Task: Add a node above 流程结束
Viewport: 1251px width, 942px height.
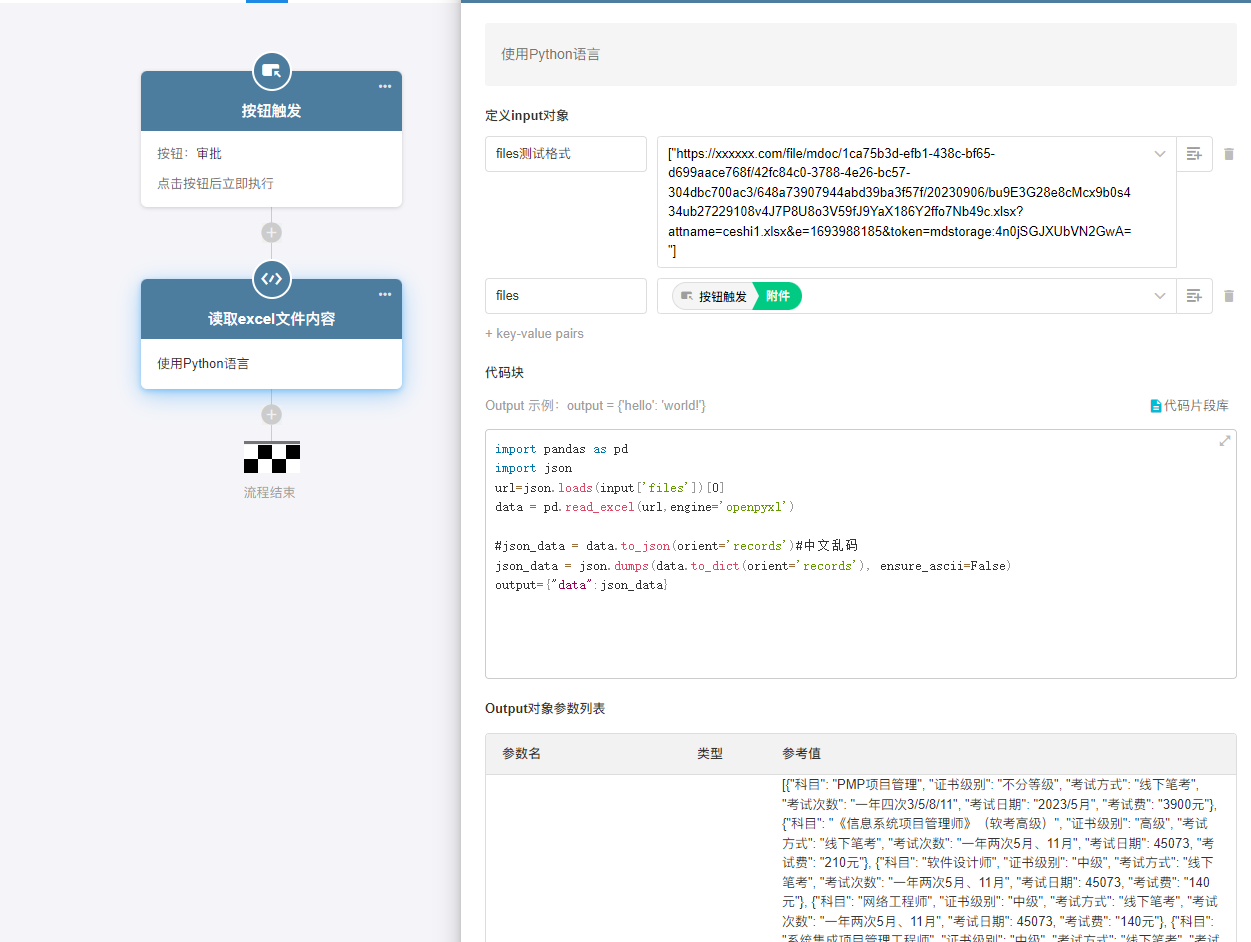Action: [x=271, y=415]
